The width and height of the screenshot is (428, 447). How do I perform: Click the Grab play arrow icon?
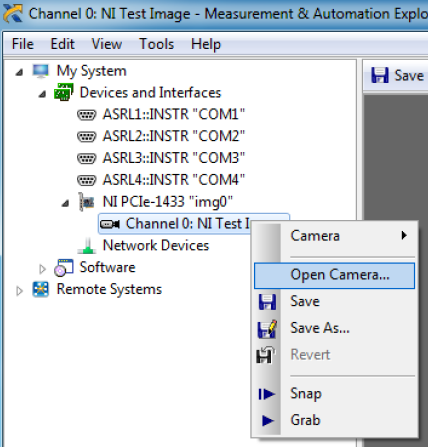[x=268, y=421]
